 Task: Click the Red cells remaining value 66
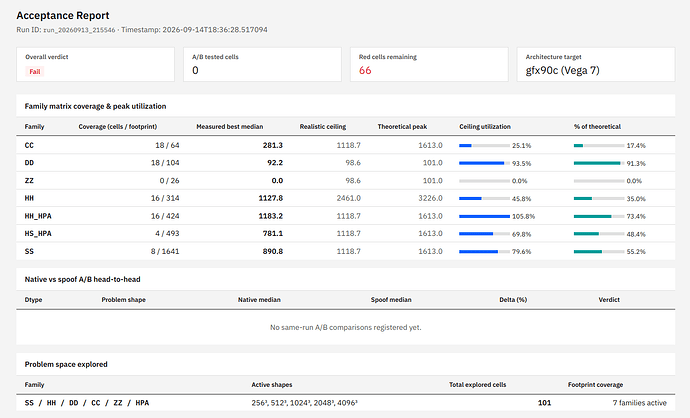pos(365,70)
